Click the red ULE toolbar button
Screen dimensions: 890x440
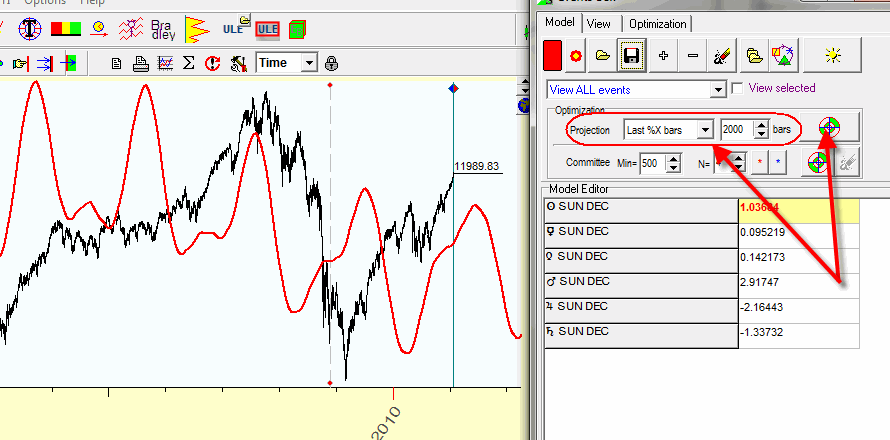point(267,29)
